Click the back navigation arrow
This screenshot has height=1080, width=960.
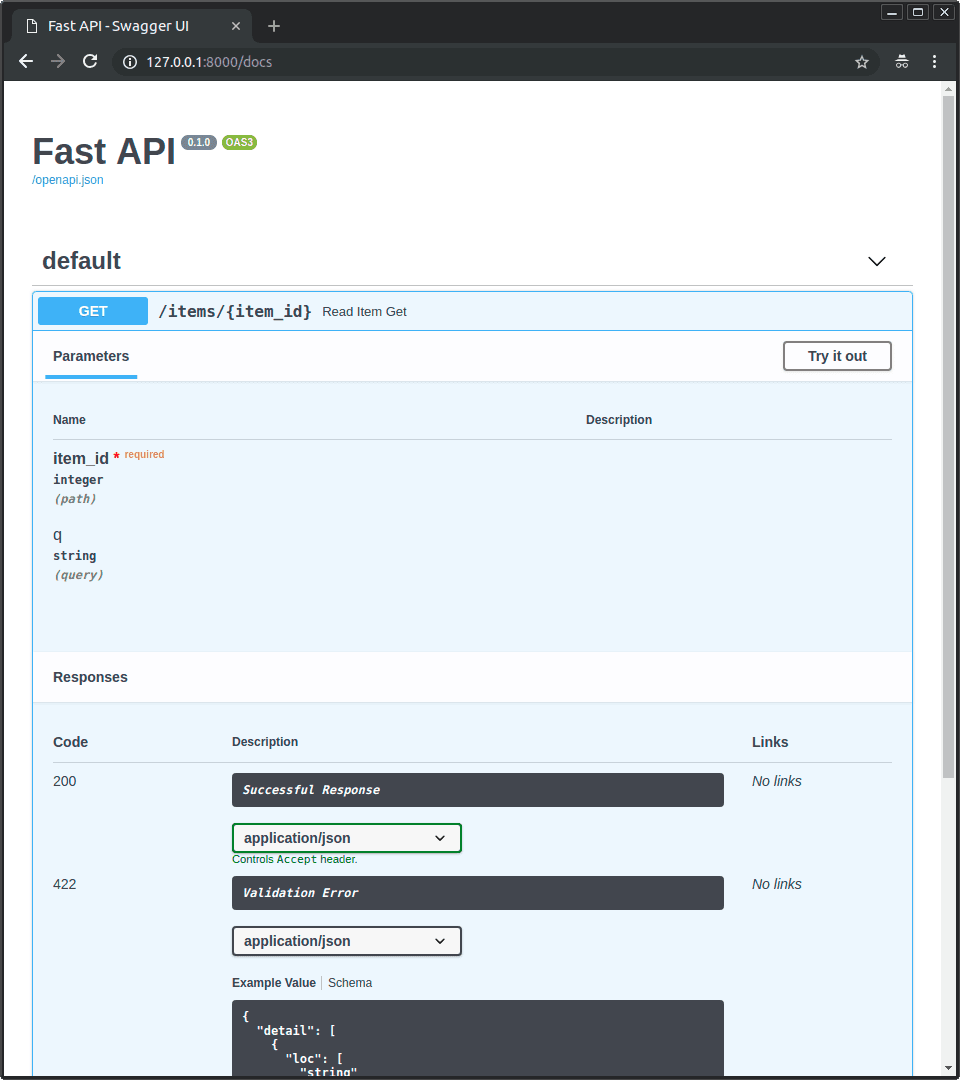[x=25, y=61]
